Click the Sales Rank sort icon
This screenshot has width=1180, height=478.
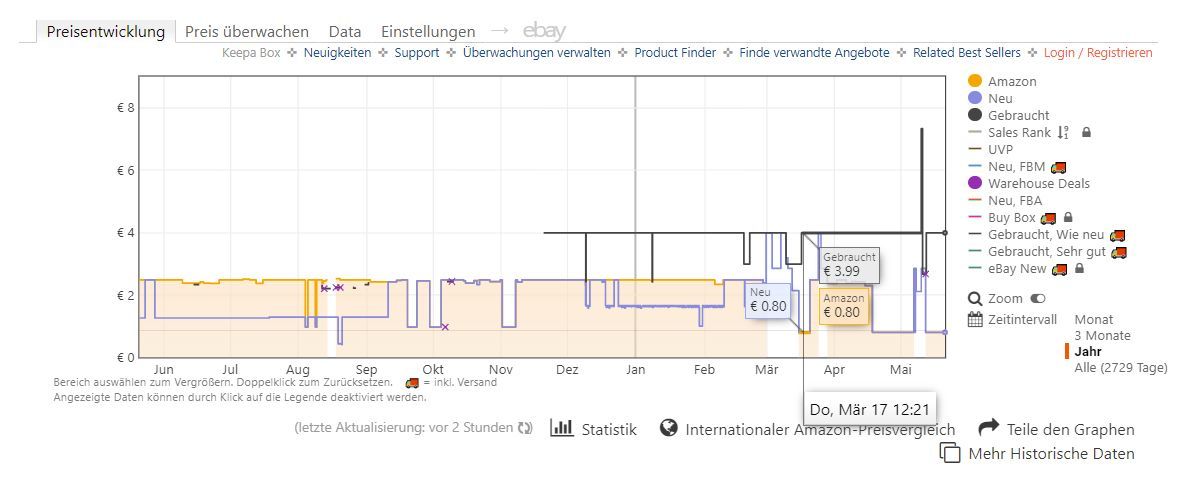[1063, 133]
